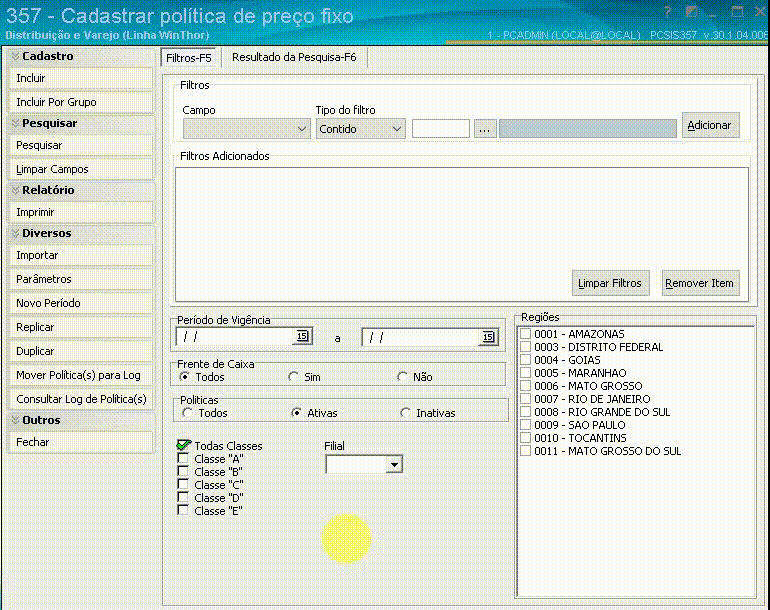770x610 pixels.
Task: Click Mover Política(s) para Log
Action: point(81,375)
